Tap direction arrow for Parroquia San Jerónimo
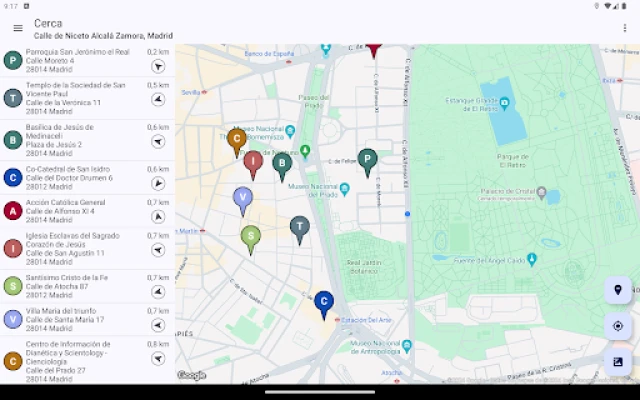The image size is (640, 400). tap(158, 66)
